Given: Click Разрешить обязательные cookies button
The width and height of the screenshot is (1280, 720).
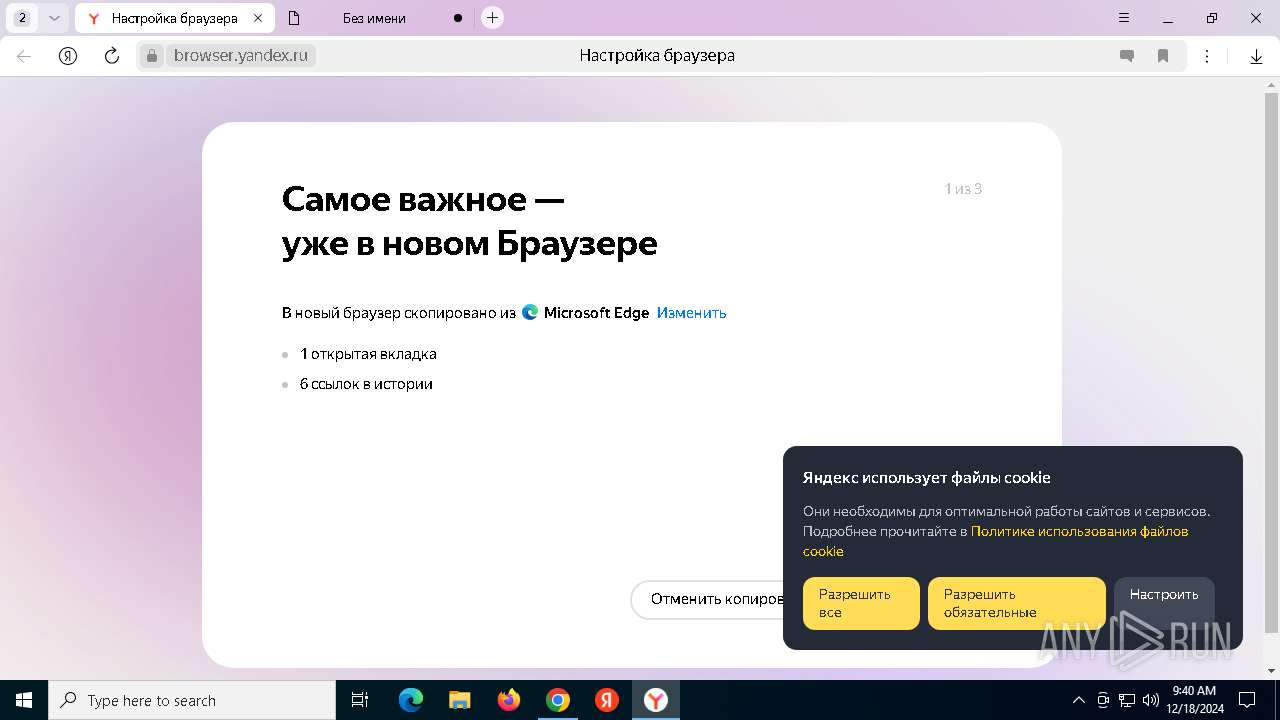Looking at the screenshot, I should pos(1017,603).
